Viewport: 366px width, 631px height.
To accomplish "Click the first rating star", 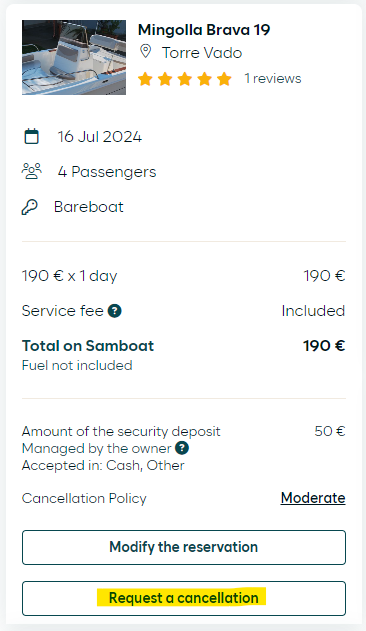I will pos(145,79).
